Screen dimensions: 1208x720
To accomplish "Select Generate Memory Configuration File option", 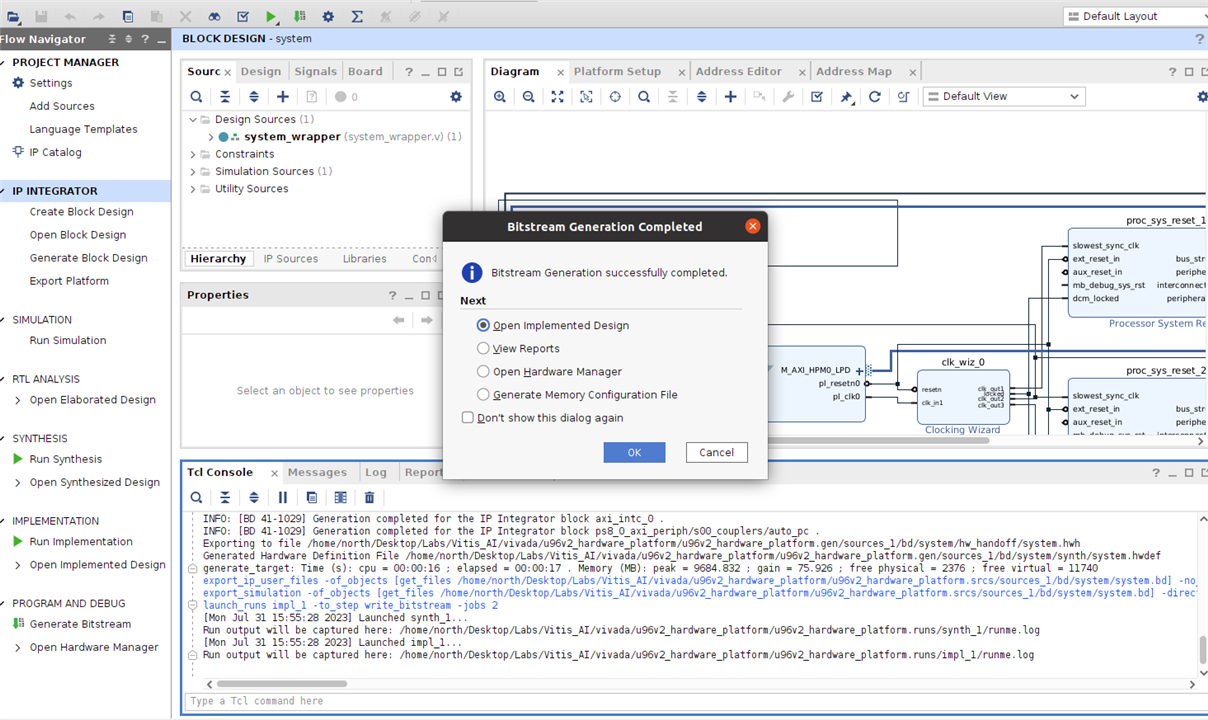I will point(484,394).
